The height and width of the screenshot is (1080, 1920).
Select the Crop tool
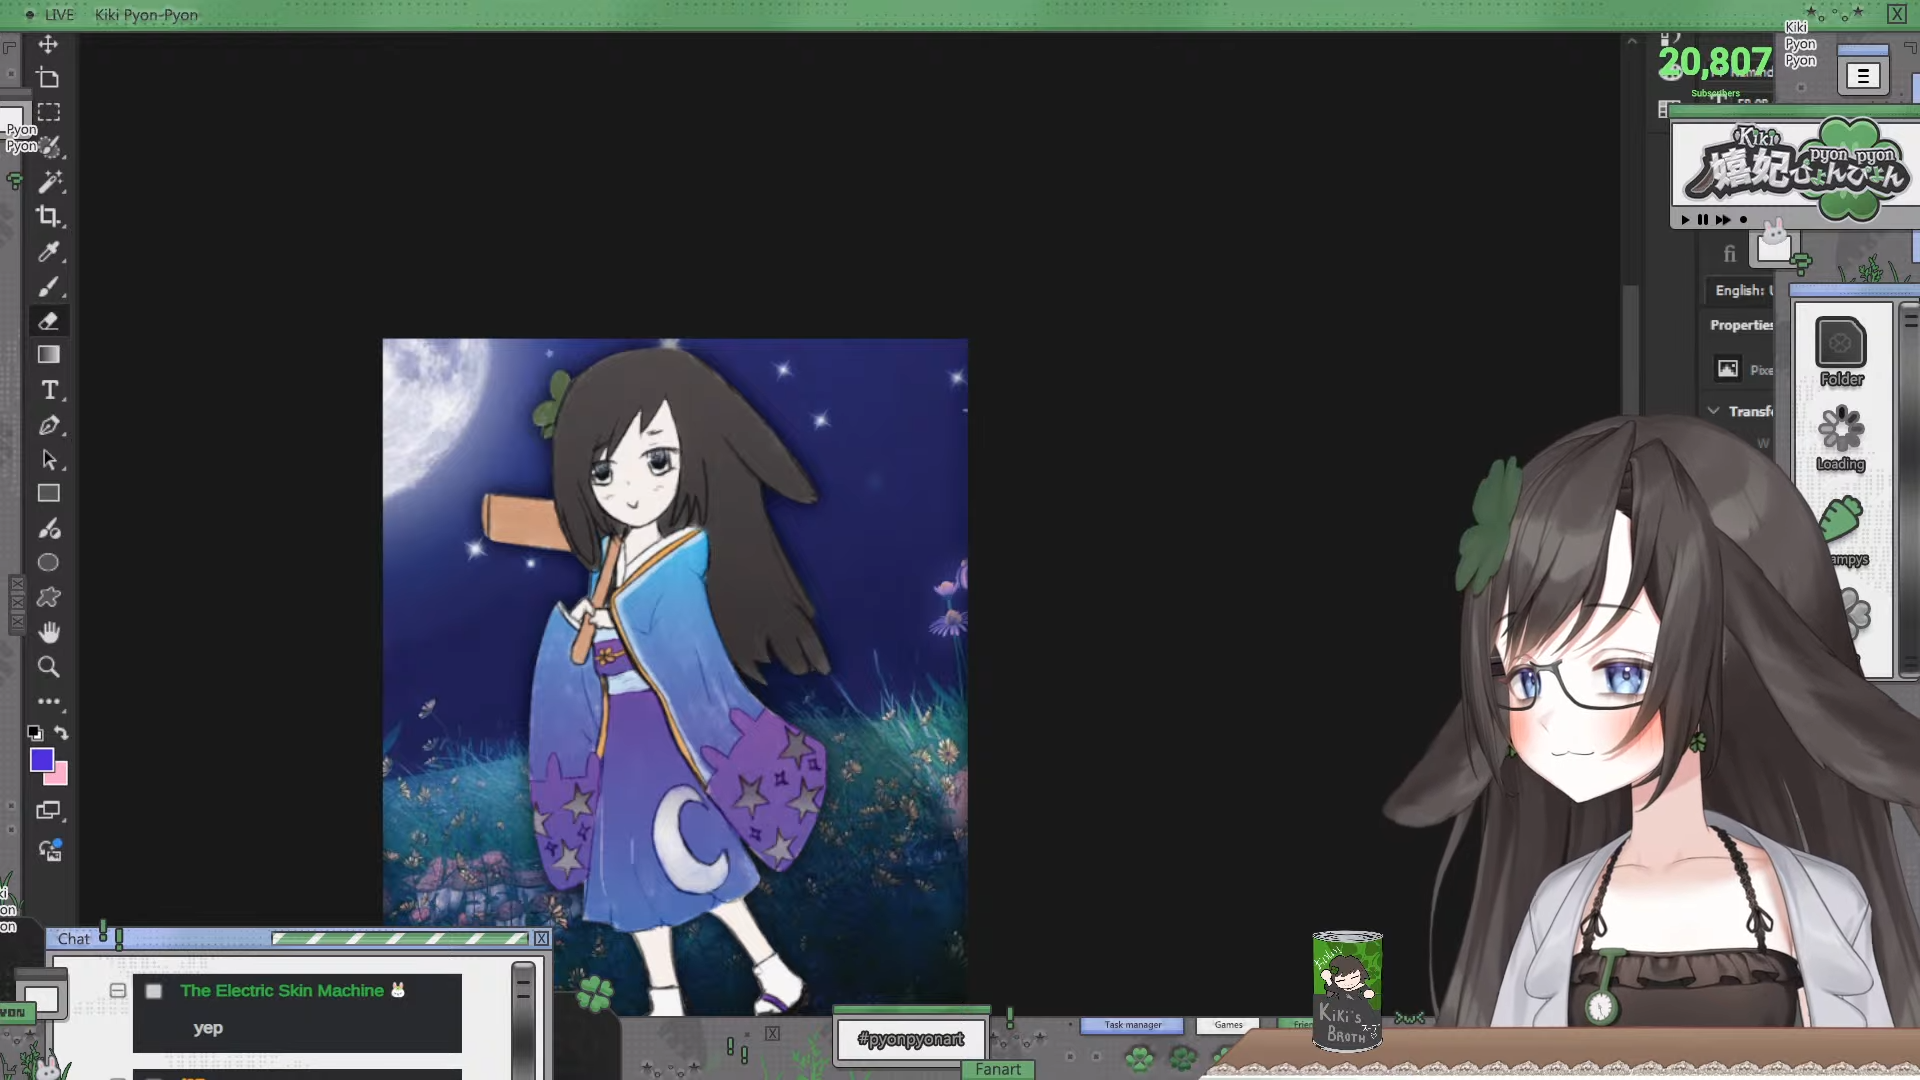pos(48,216)
